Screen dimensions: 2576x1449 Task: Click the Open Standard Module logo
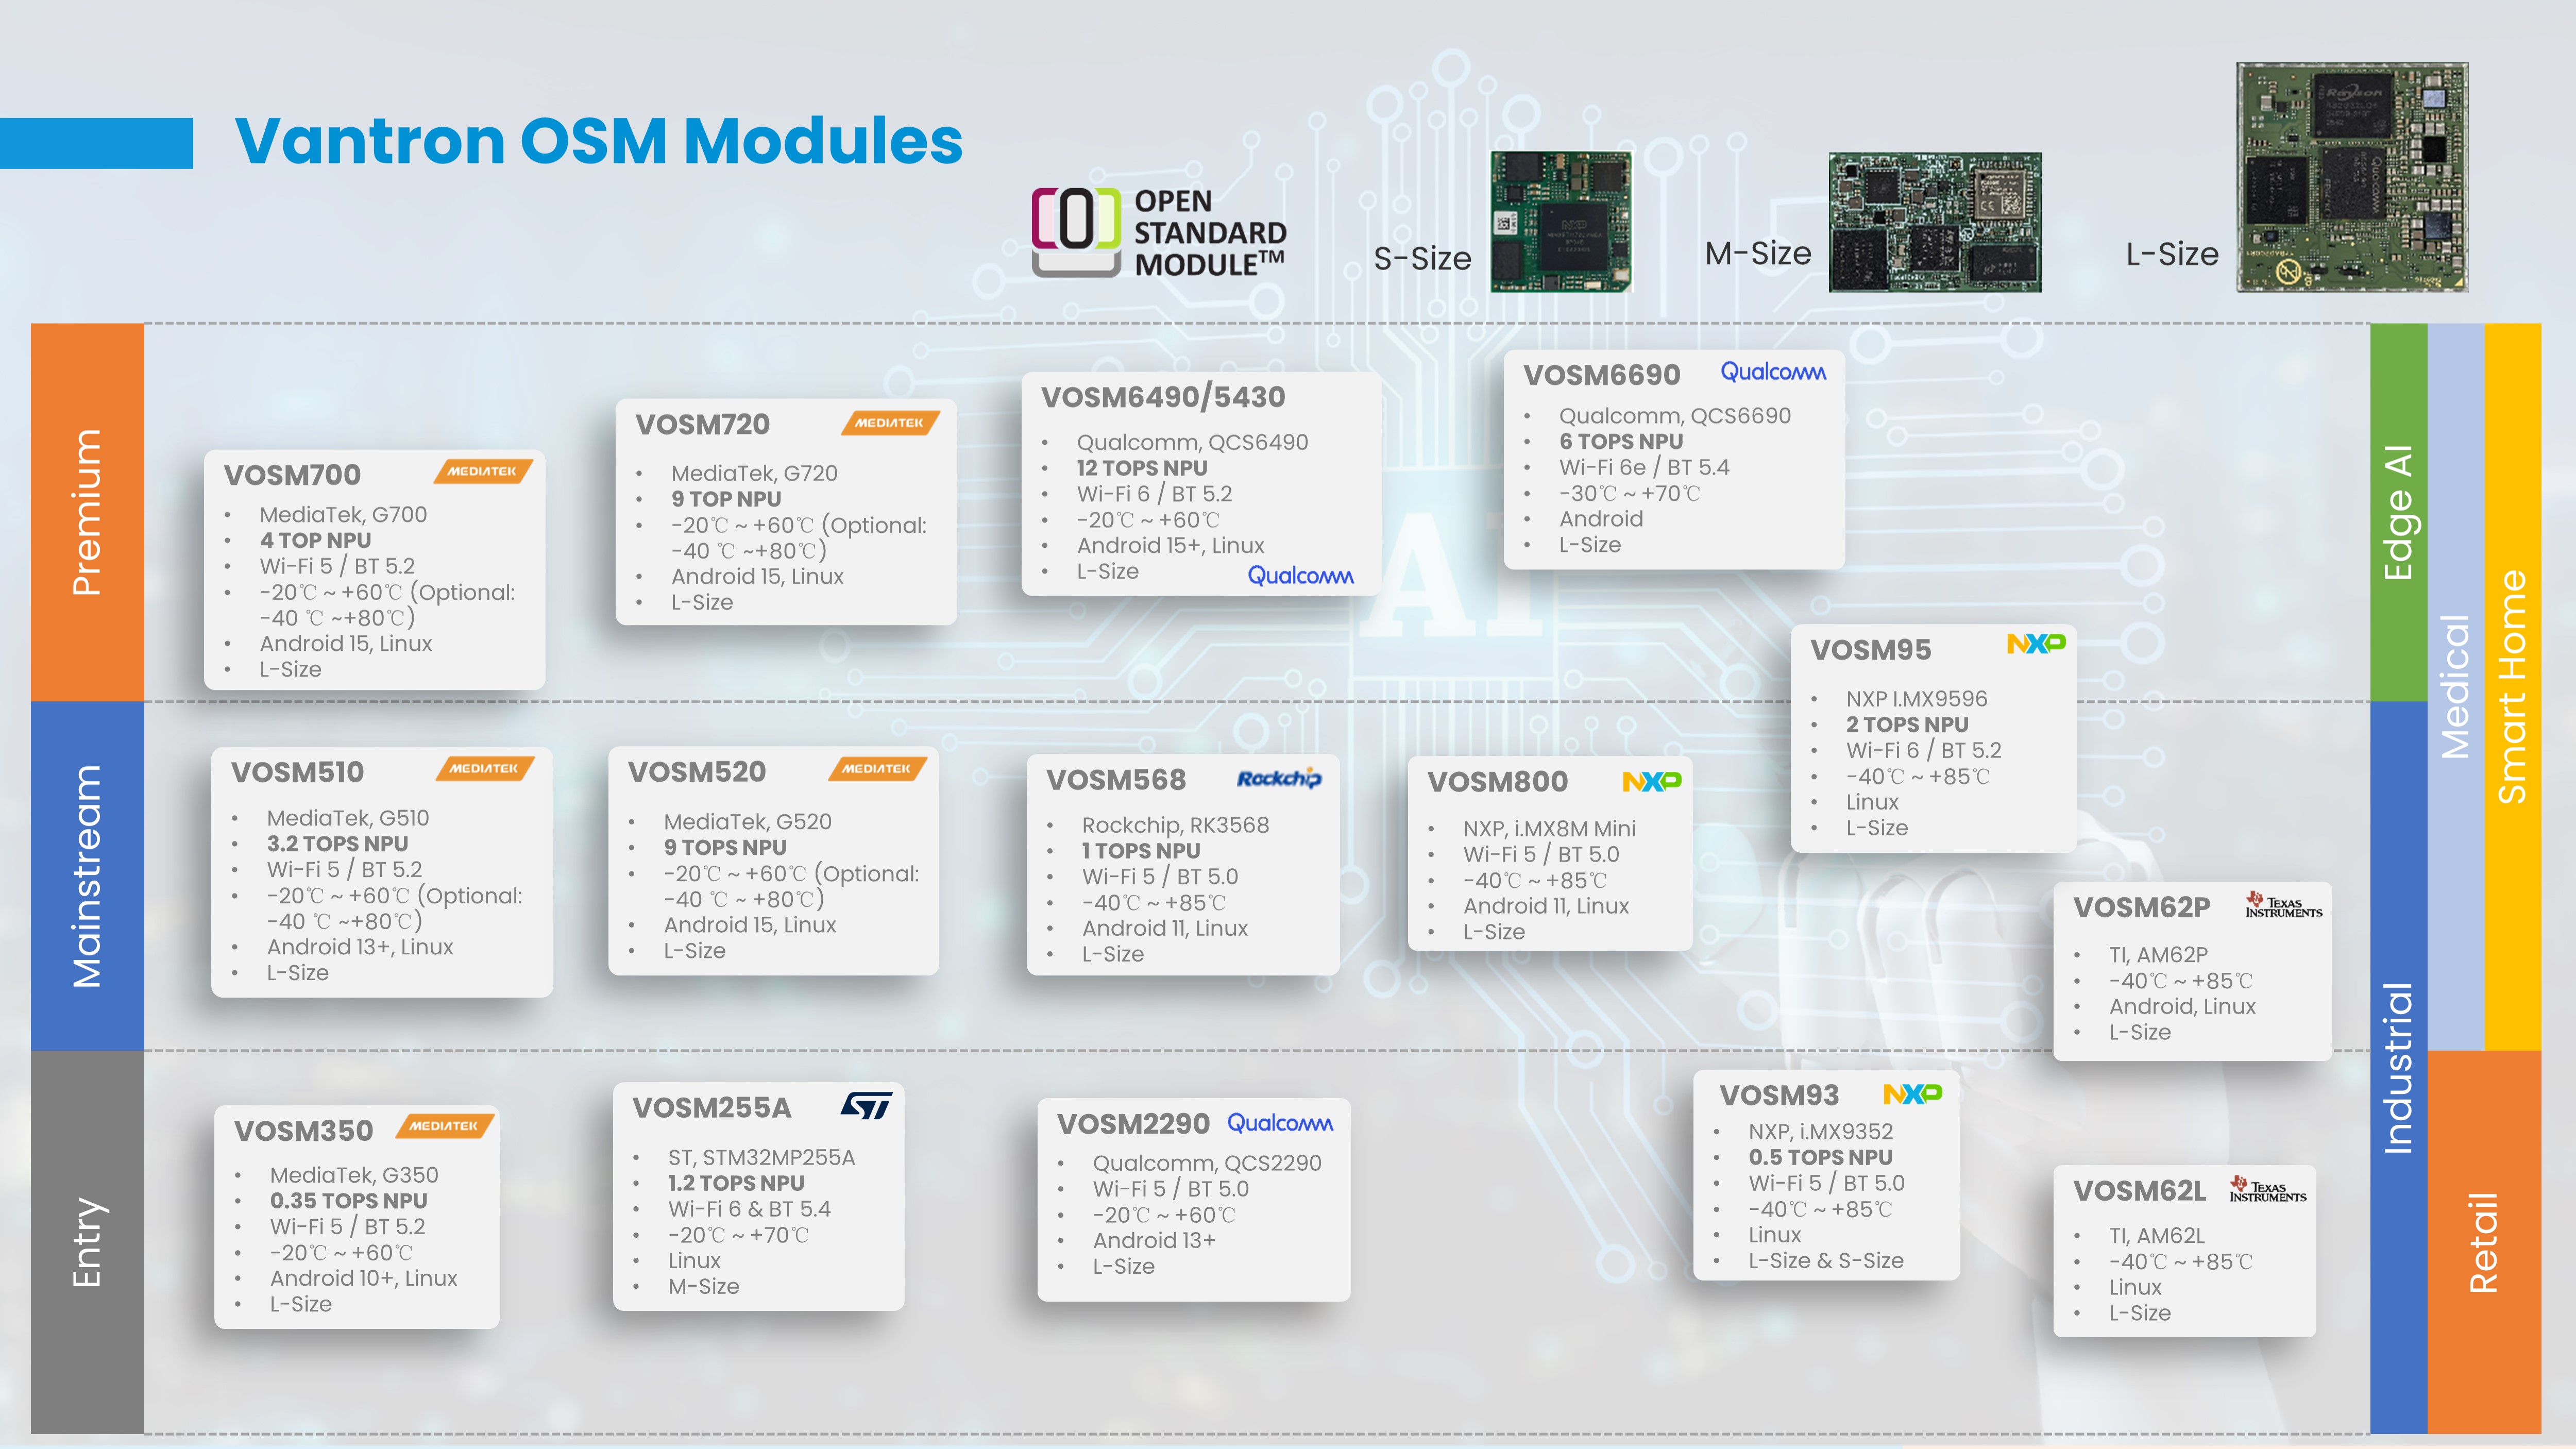(x=1159, y=232)
